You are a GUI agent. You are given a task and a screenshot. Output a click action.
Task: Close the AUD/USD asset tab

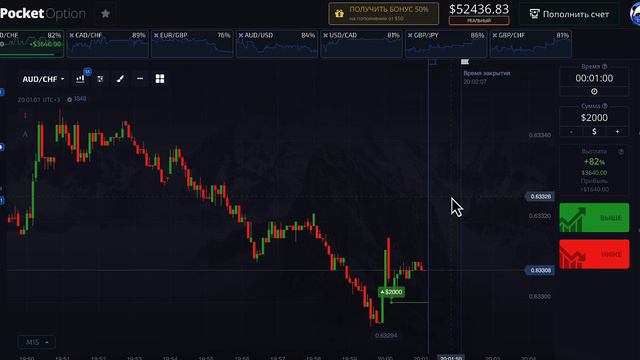tap(241, 36)
